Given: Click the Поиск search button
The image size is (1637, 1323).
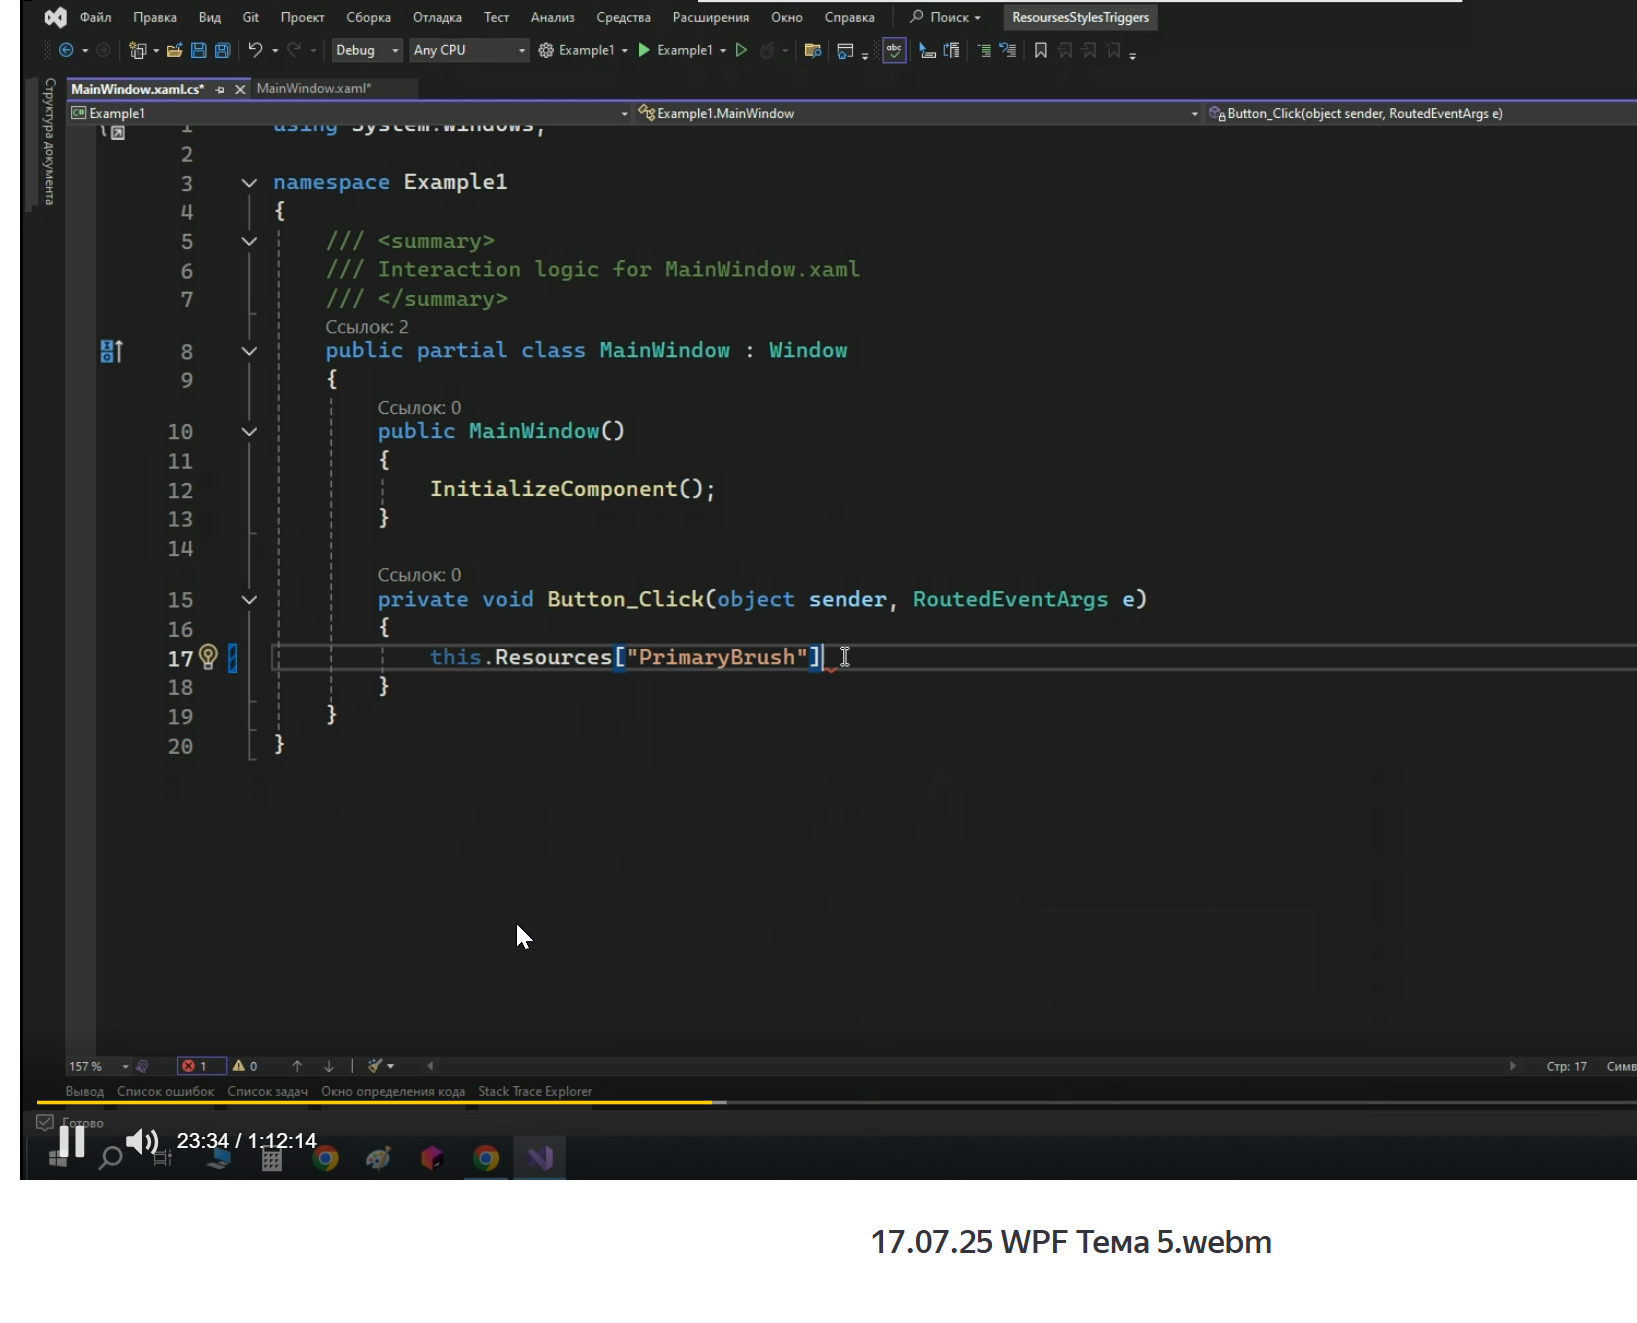Looking at the screenshot, I should [x=945, y=17].
